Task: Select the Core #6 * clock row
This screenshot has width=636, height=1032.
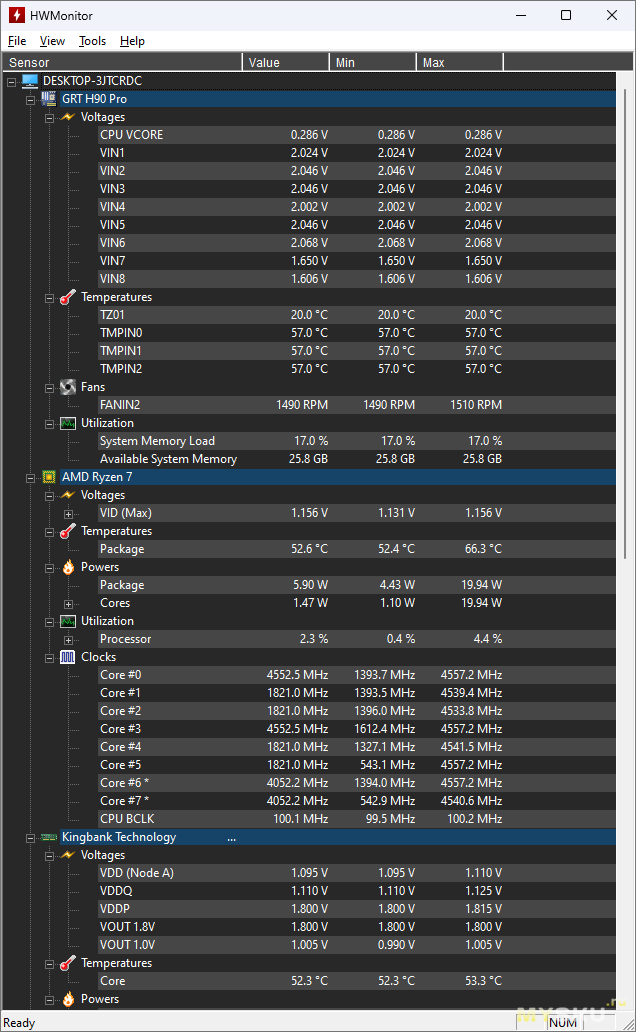Action: 356,783
